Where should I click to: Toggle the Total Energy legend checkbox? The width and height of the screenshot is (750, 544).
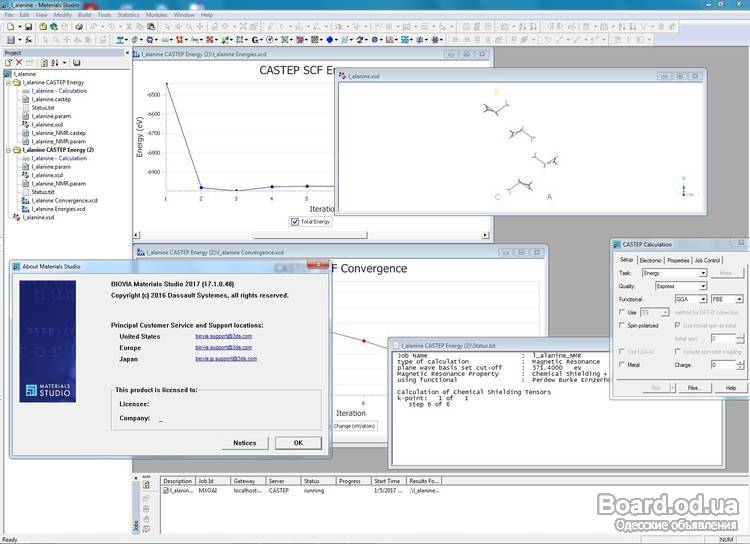click(x=295, y=222)
